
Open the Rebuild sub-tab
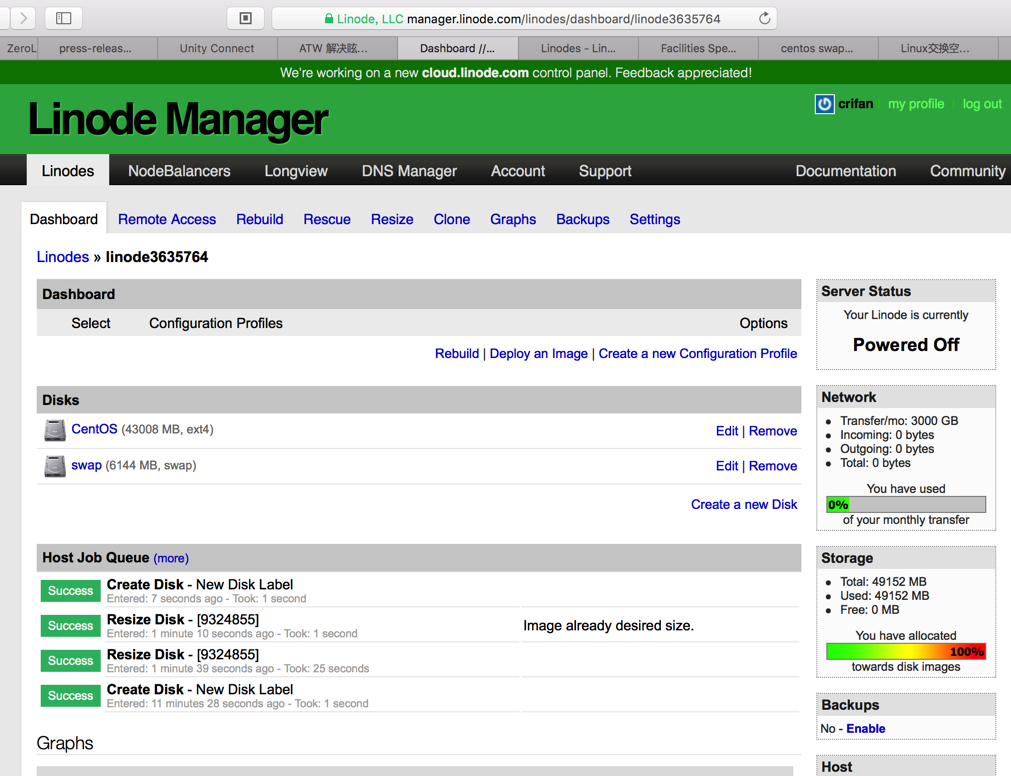(260, 219)
